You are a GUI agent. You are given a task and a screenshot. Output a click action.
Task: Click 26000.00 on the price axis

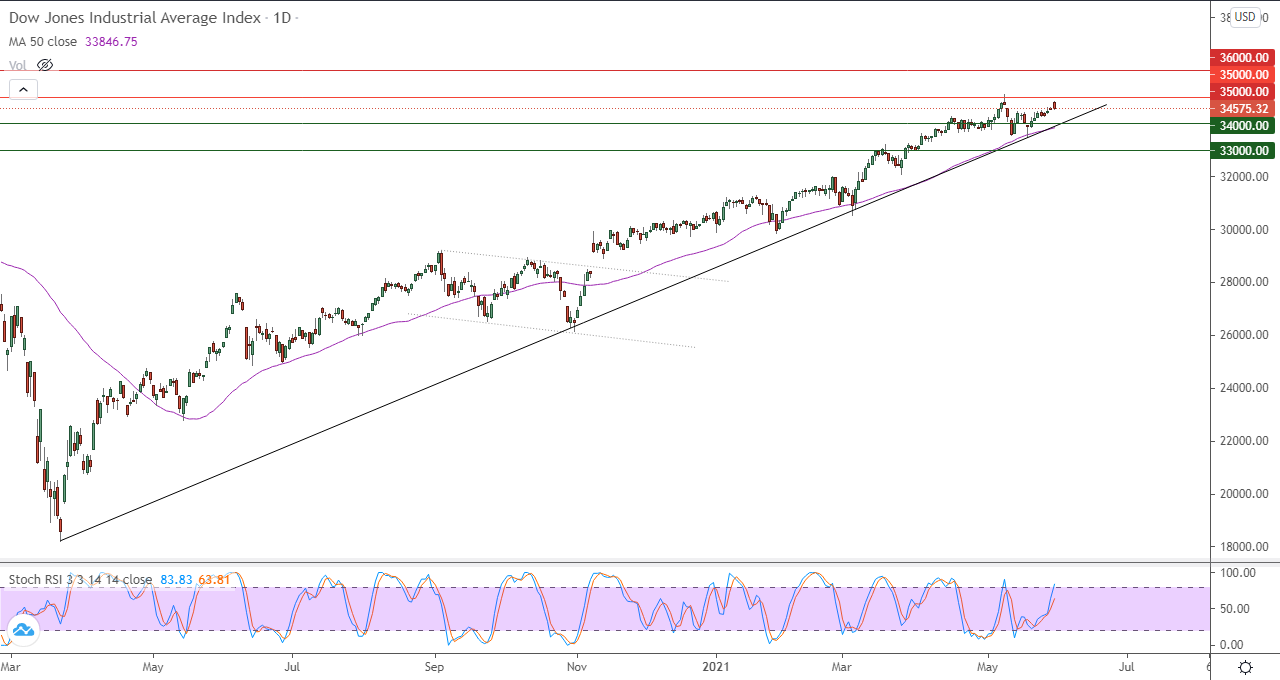coord(1245,335)
